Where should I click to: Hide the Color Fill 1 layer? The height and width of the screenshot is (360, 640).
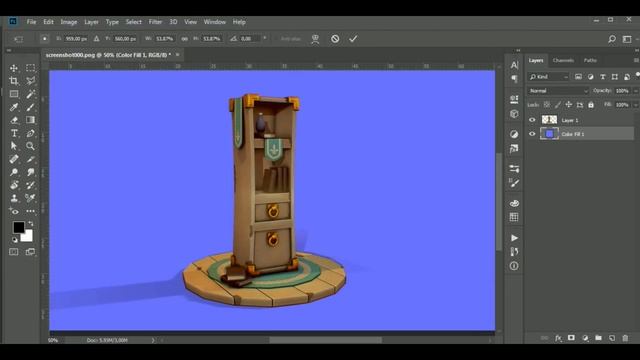click(532, 134)
